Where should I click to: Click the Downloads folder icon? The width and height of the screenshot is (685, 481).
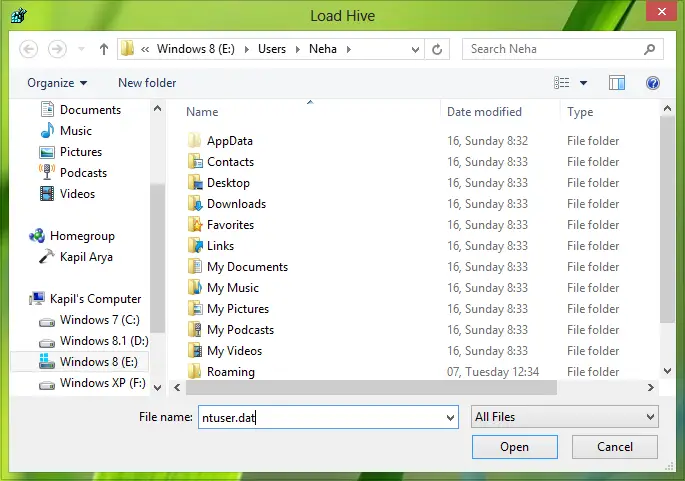tap(195, 204)
